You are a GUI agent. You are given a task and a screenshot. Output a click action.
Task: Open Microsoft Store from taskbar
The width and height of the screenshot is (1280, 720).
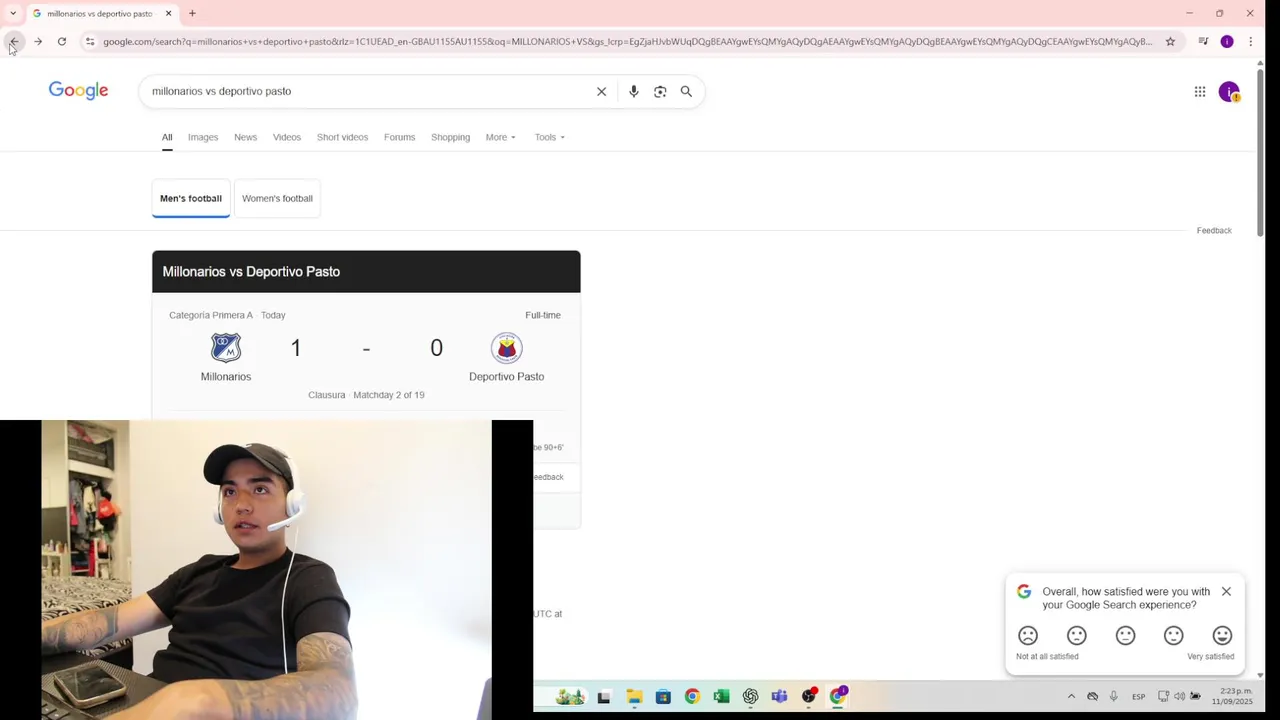tap(663, 697)
